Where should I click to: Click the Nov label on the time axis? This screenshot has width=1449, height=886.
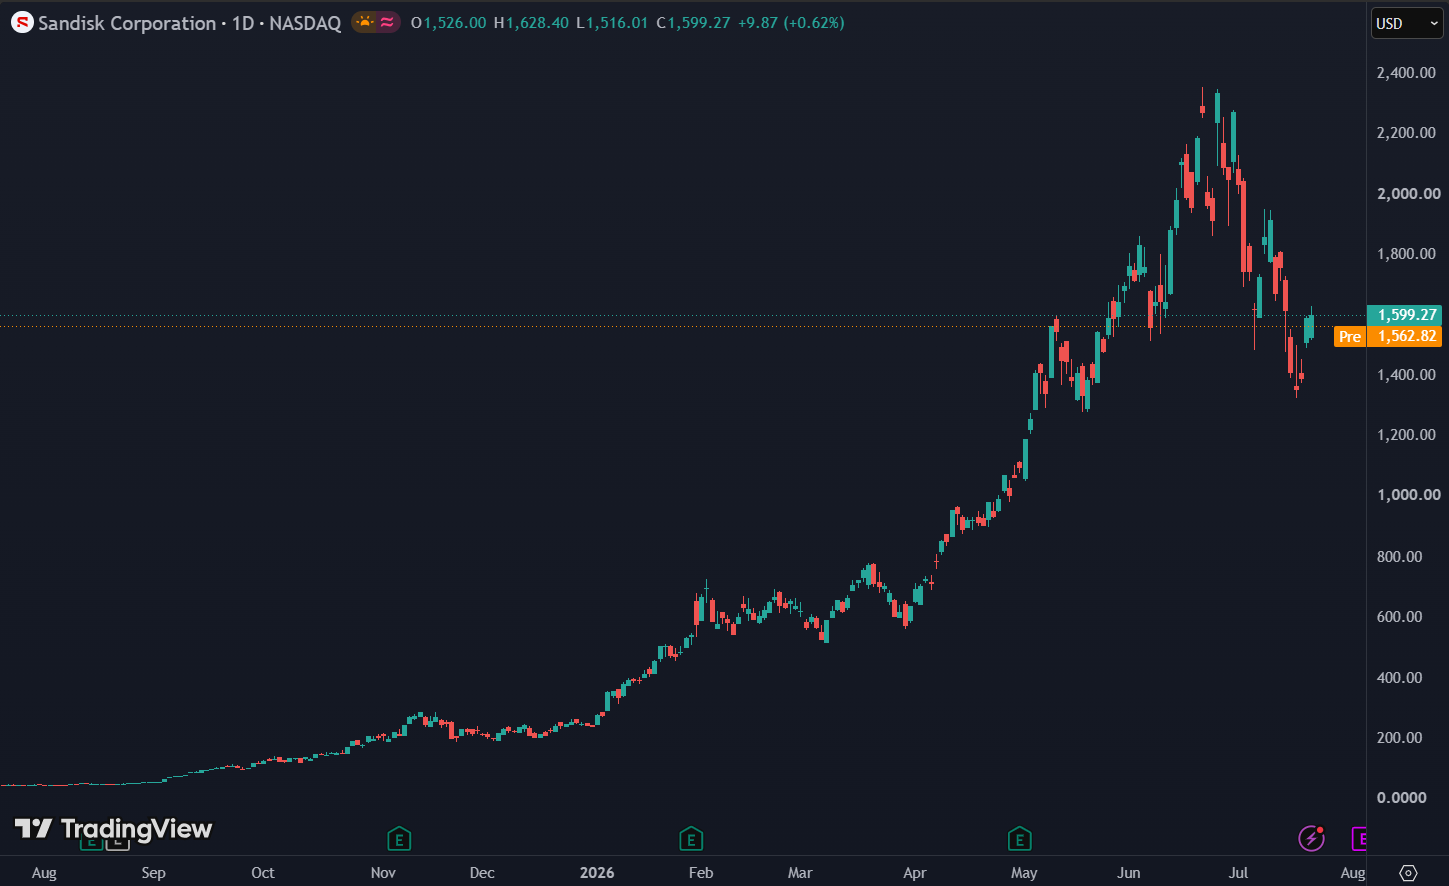[383, 873]
